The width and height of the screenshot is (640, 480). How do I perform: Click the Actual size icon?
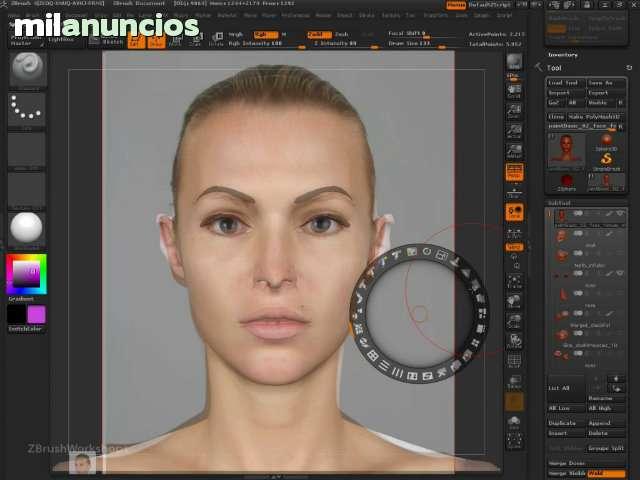click(x=514, y=131)
